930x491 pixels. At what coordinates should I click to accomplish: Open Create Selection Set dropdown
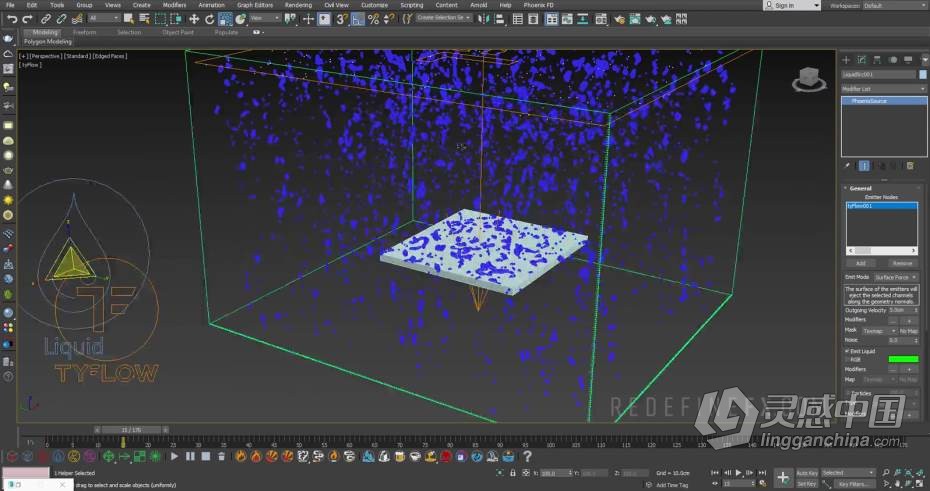coord(443,18)
